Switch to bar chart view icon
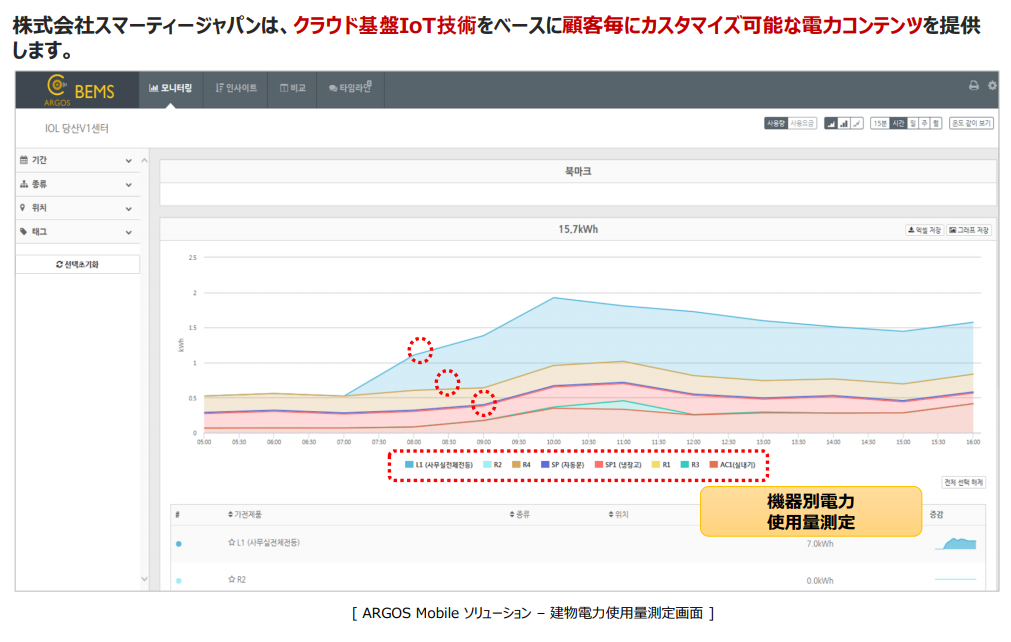The width and height of the screenshot is (1011, 642). [843, 123]
